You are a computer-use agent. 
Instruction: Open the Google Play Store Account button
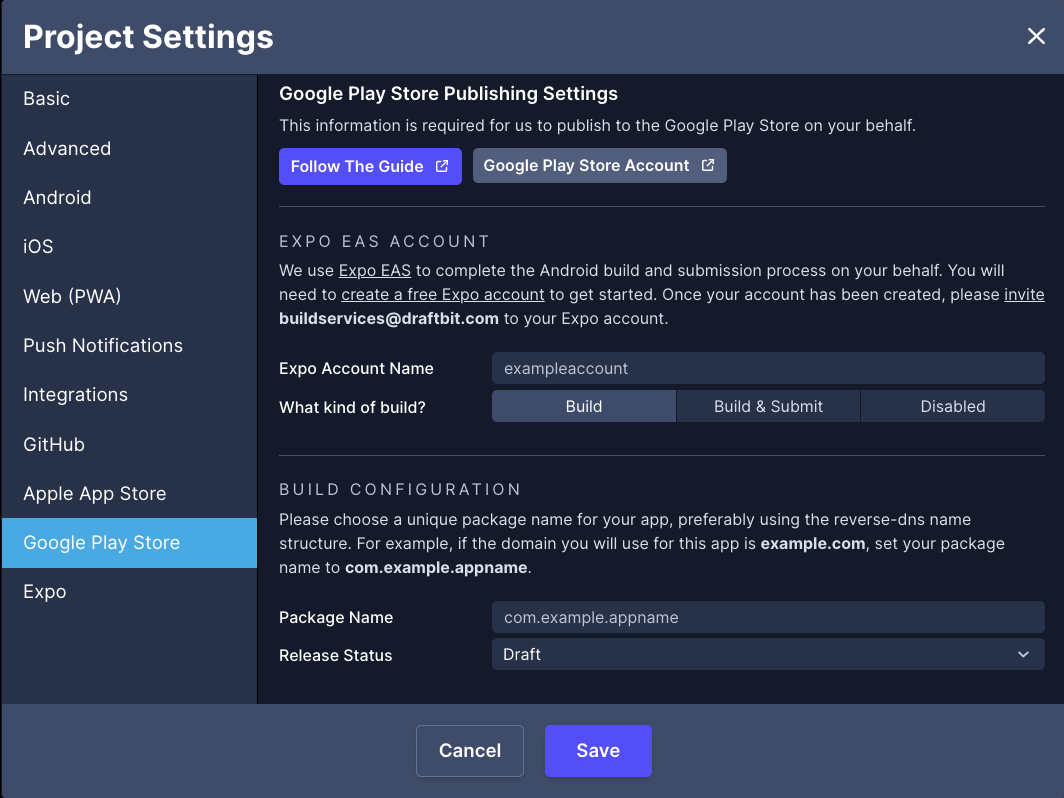click(x=600, y=166)
